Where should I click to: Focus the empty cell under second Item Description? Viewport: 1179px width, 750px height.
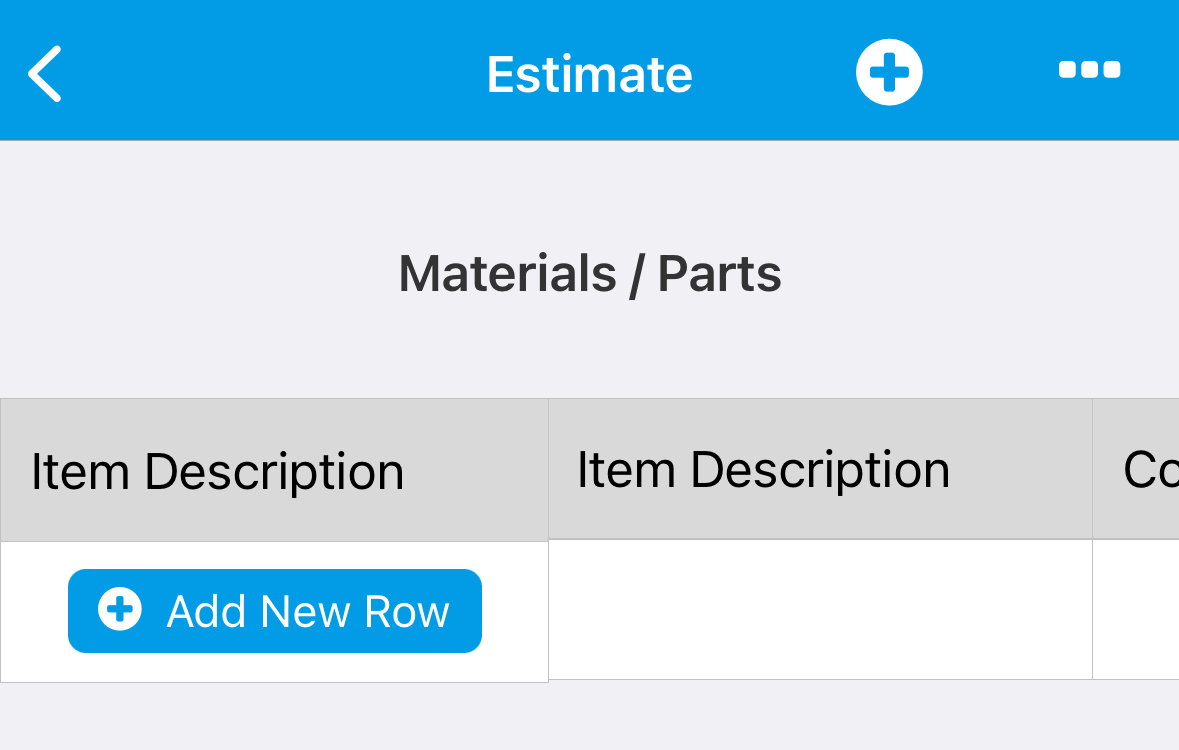(x=820, y=609)
